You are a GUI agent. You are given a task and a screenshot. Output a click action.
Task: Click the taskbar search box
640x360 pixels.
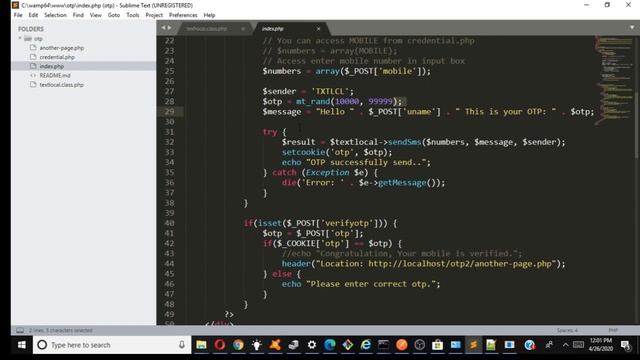pyautogui.click(x=112, y=345)
